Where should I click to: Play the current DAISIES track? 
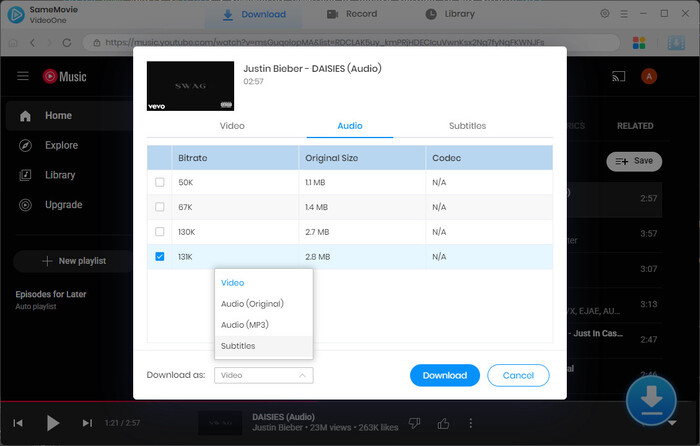coord(53,423)
